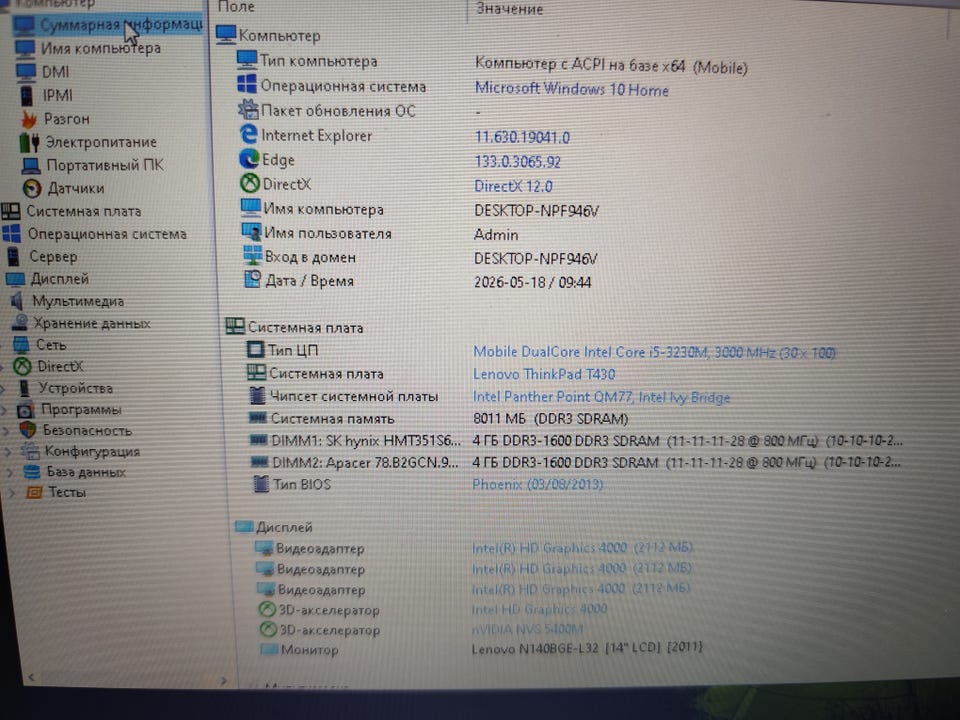This screenshot has height=720, width=960.
Task: Select the Тип компьютера row
Action: (x=492, y=63)
